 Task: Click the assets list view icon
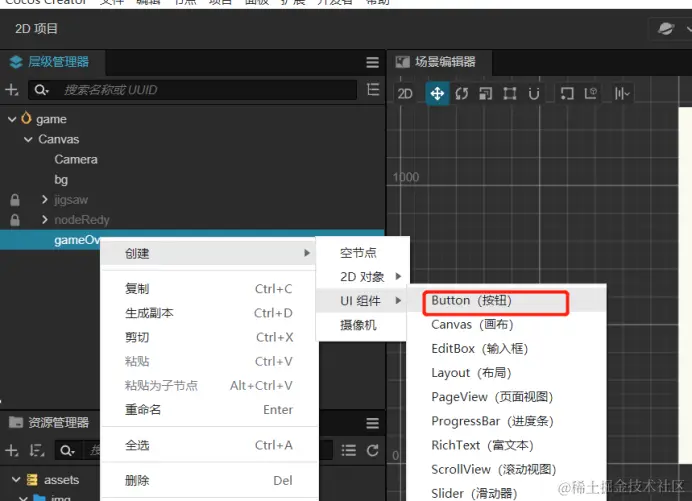click(x=349, y=450)
